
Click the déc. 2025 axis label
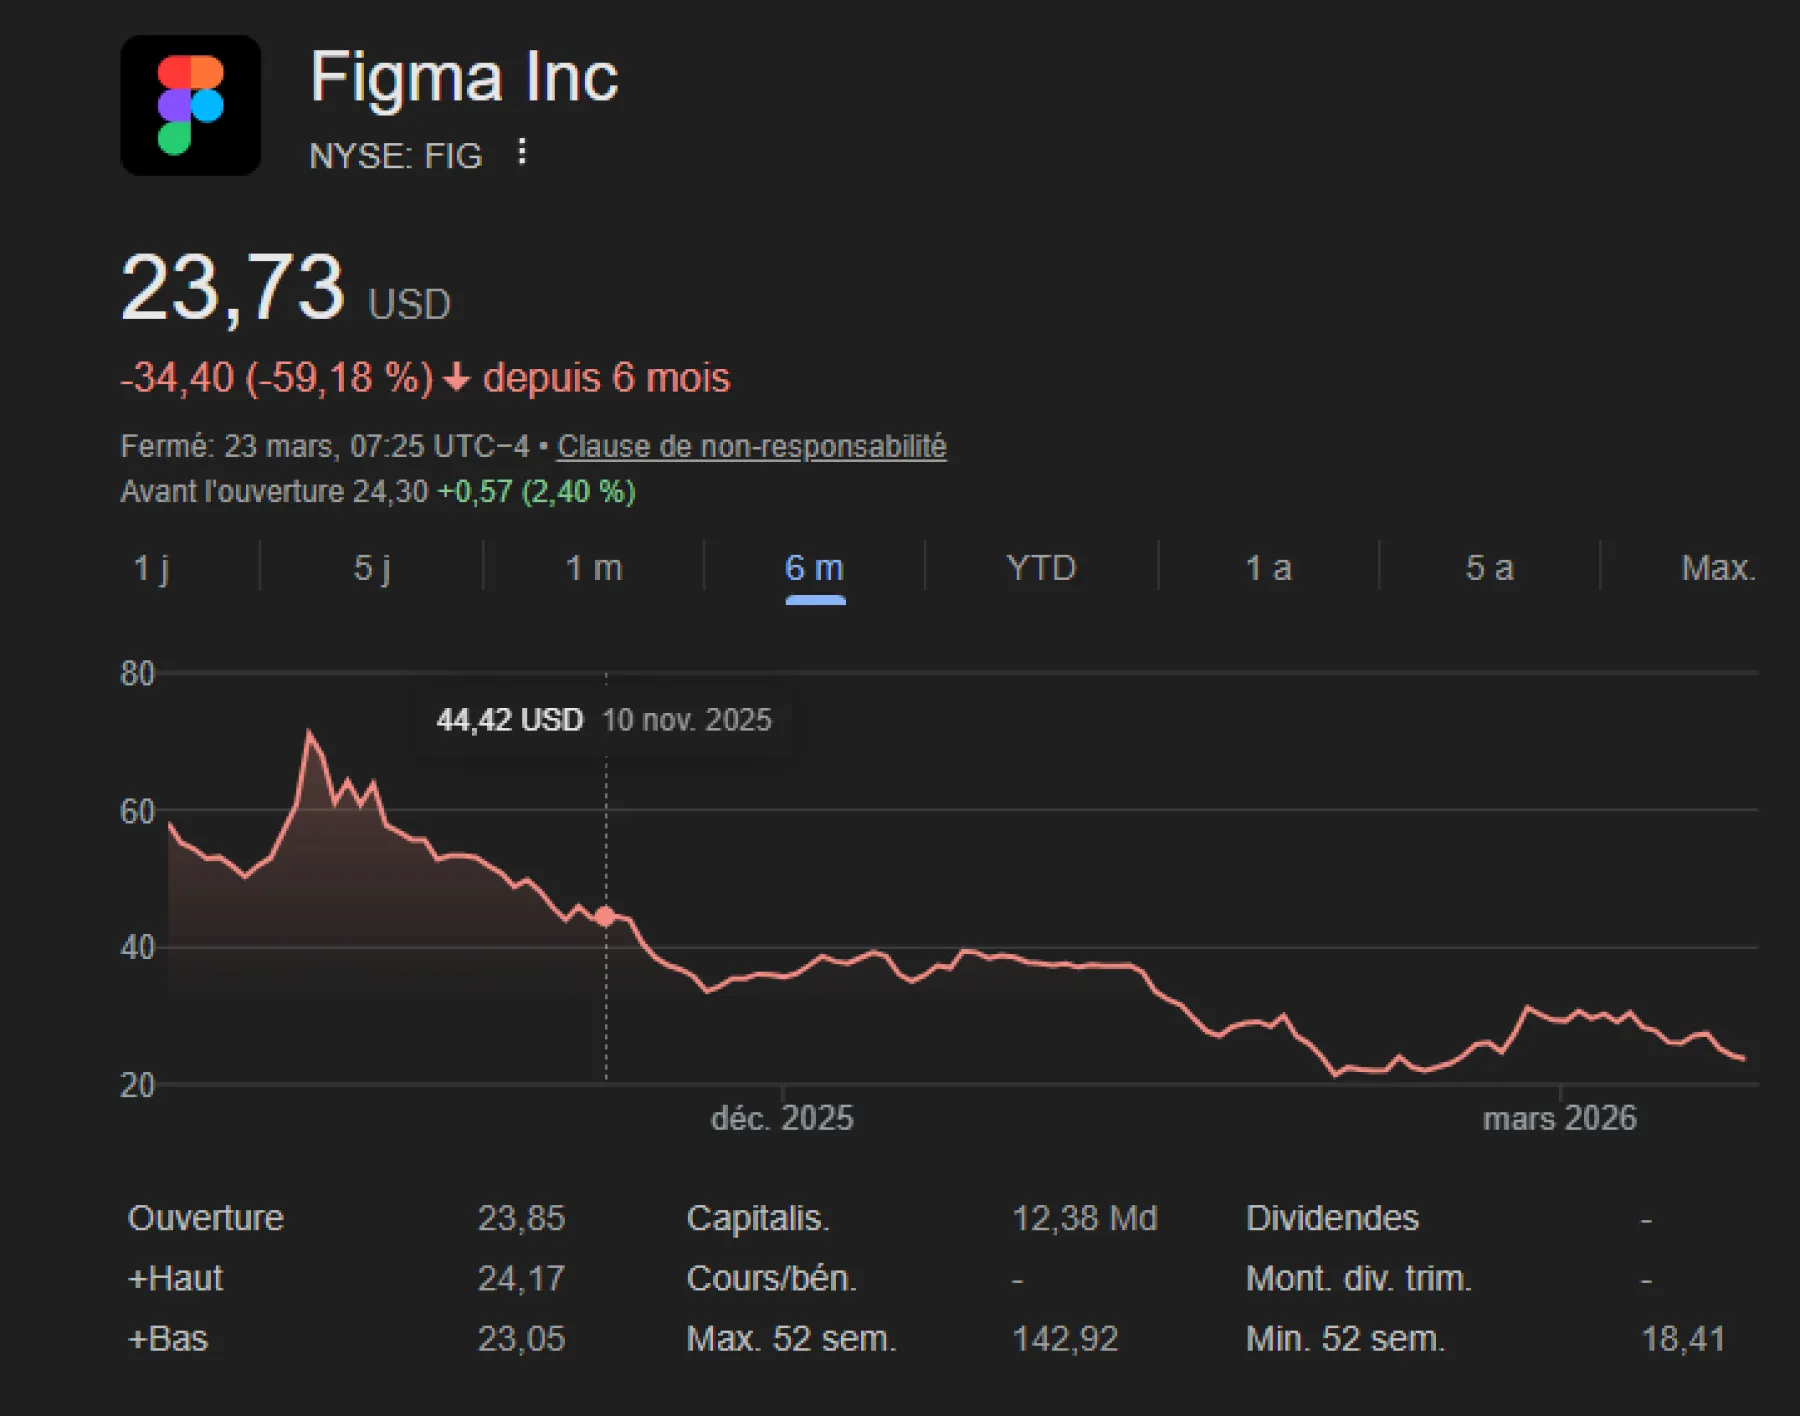(782, 1118)
